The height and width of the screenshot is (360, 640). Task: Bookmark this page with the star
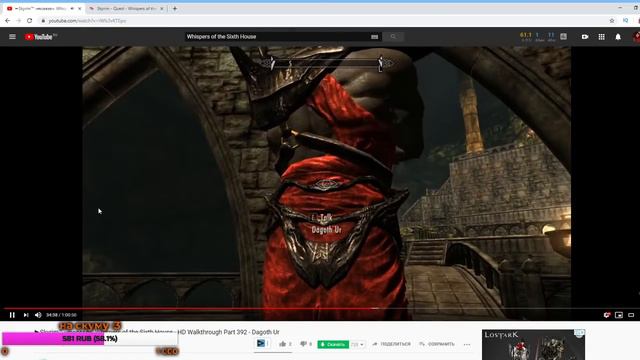click(x=612, y=20)
